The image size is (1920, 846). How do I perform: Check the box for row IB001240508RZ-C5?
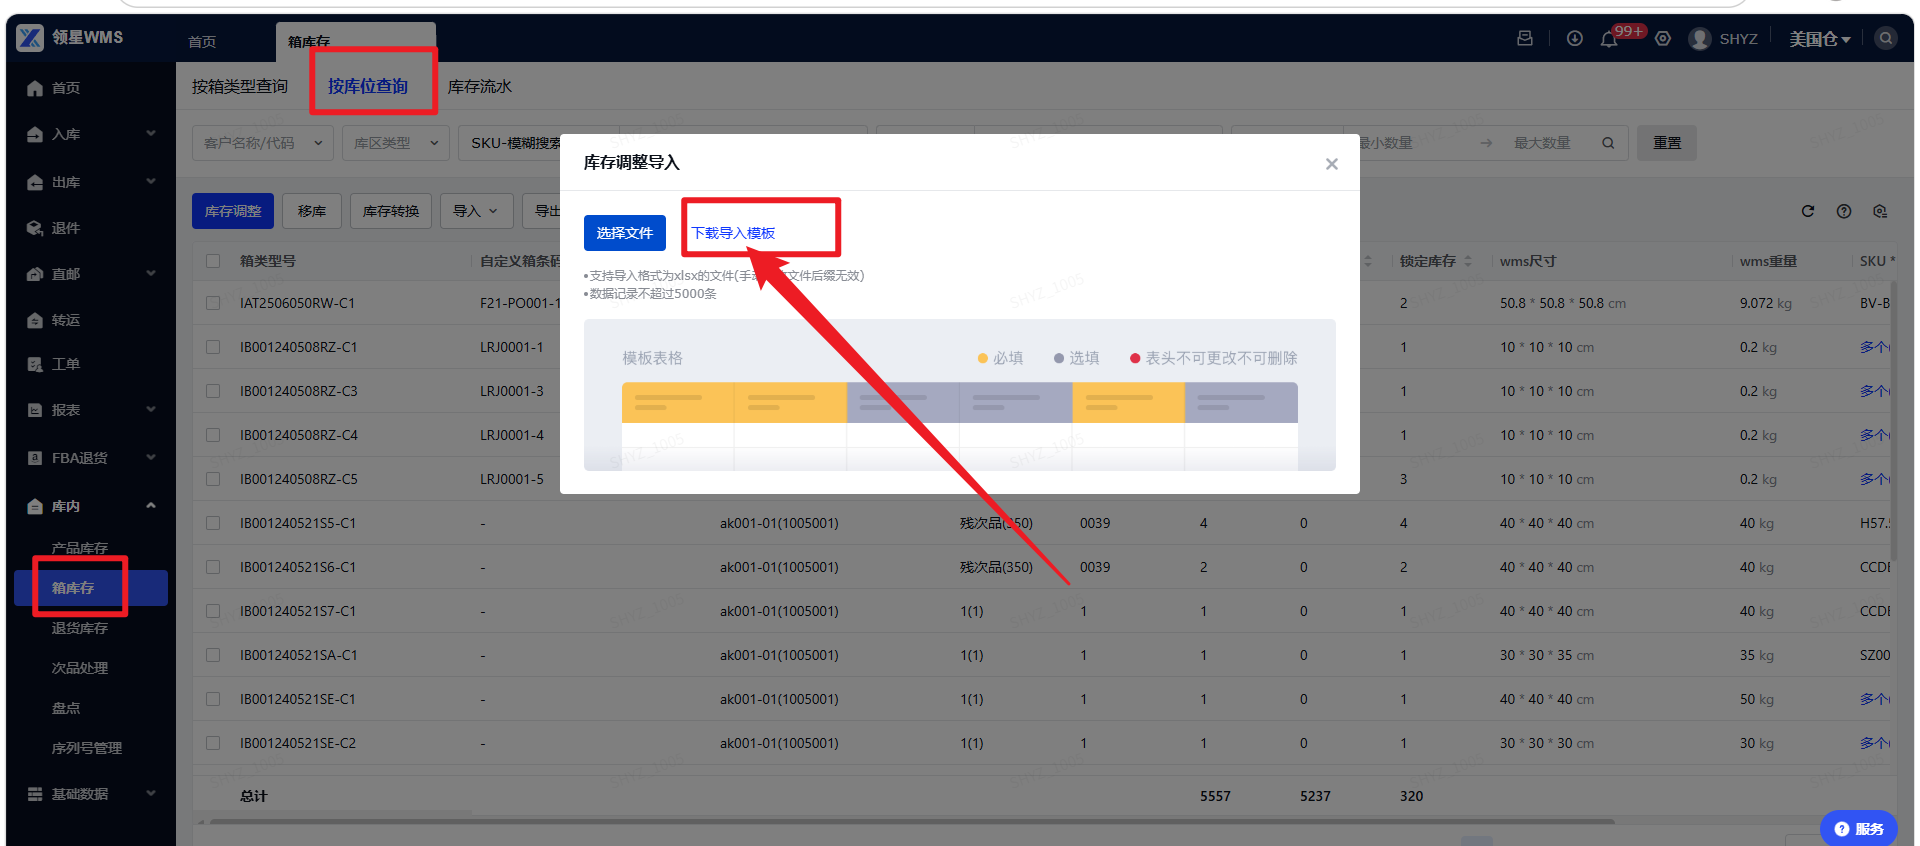213,479
